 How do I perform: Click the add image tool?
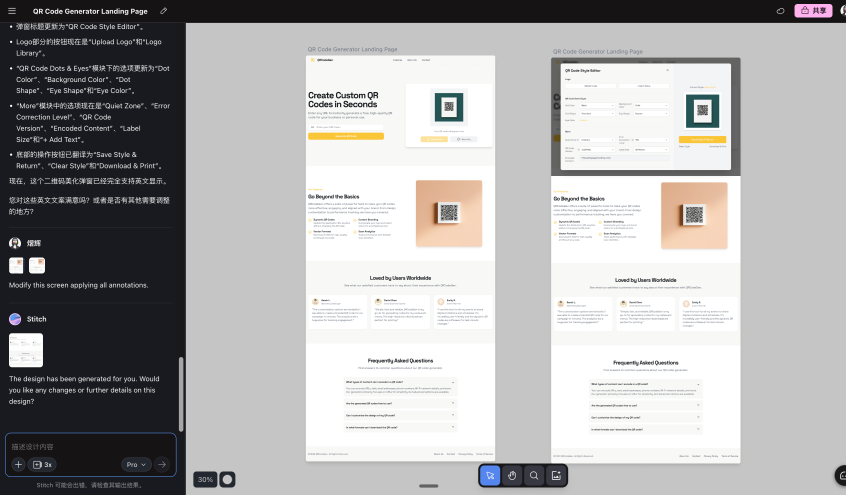click(556, 476)
